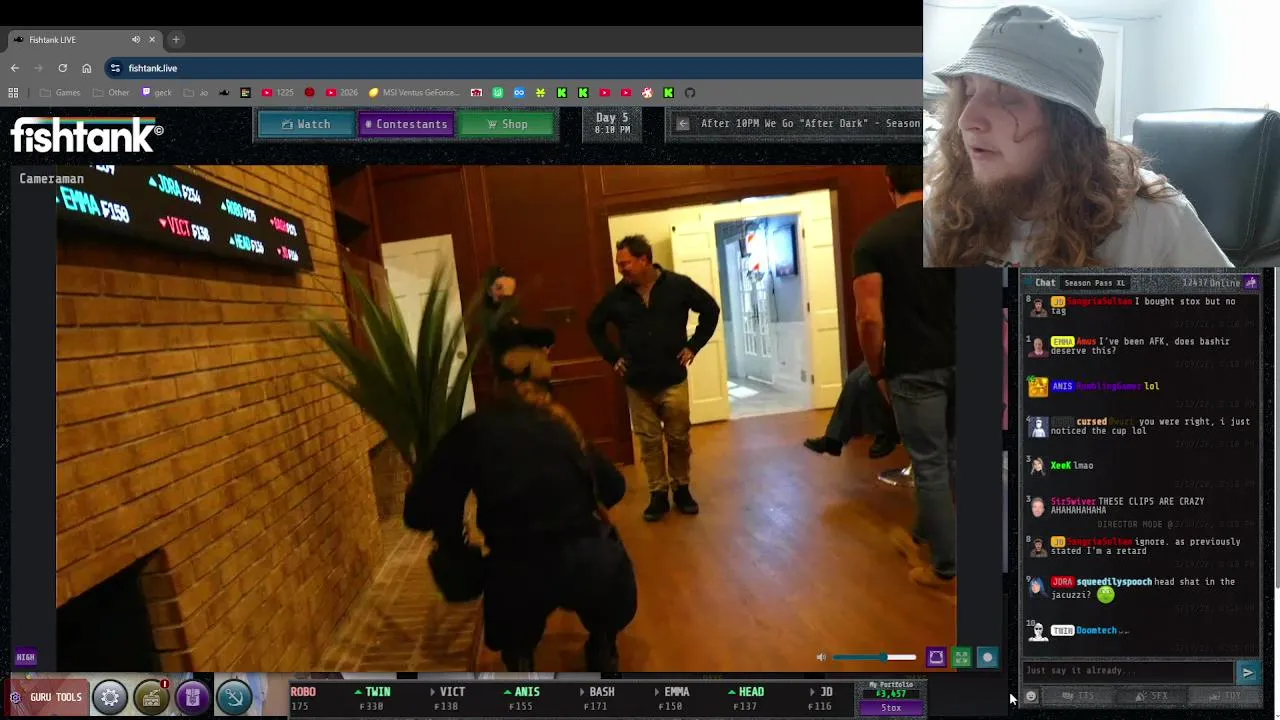Enter fullscreen video mode
1280x720 pixels.
pyautogui.click(x=961, y=657)
